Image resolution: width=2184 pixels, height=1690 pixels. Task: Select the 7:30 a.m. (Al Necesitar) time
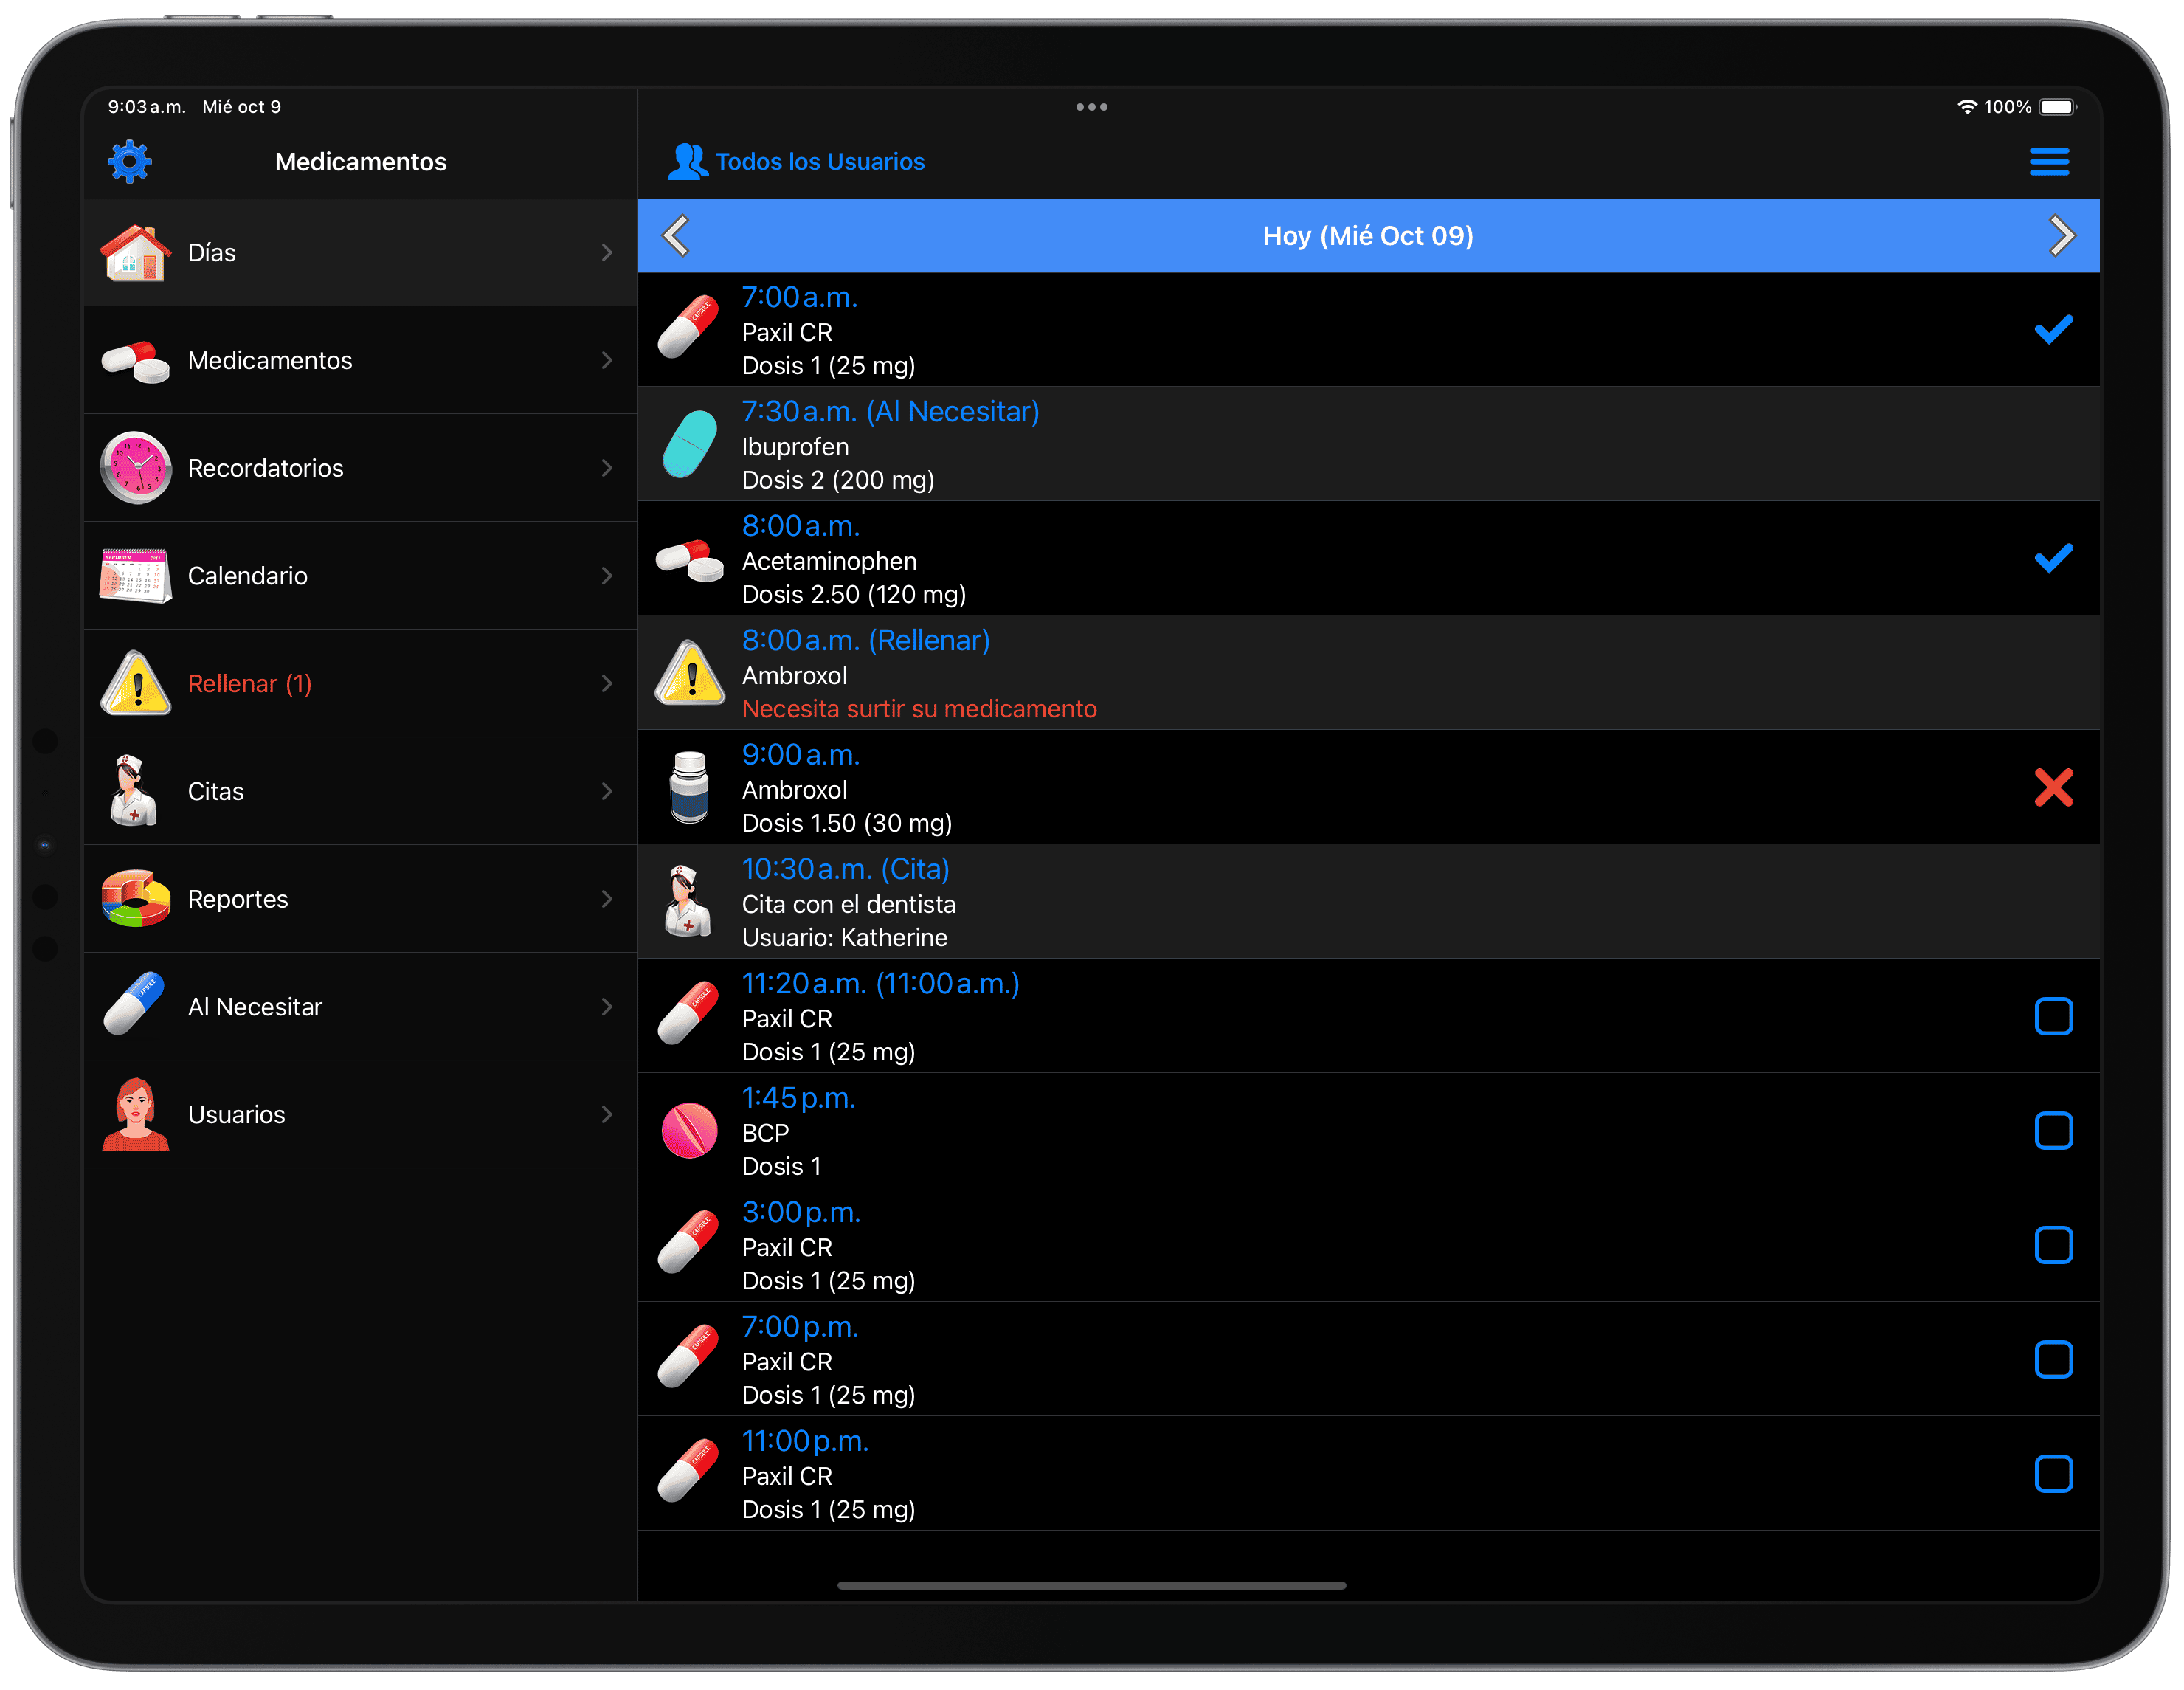(x=891, y=412)
